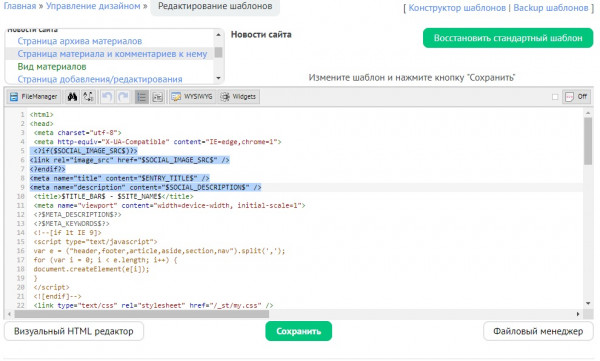Image resolution: width=600 pixels, height=361 pixels.
Task: Click Восстановить стандартный шаблон button
Action: [508, 38]
